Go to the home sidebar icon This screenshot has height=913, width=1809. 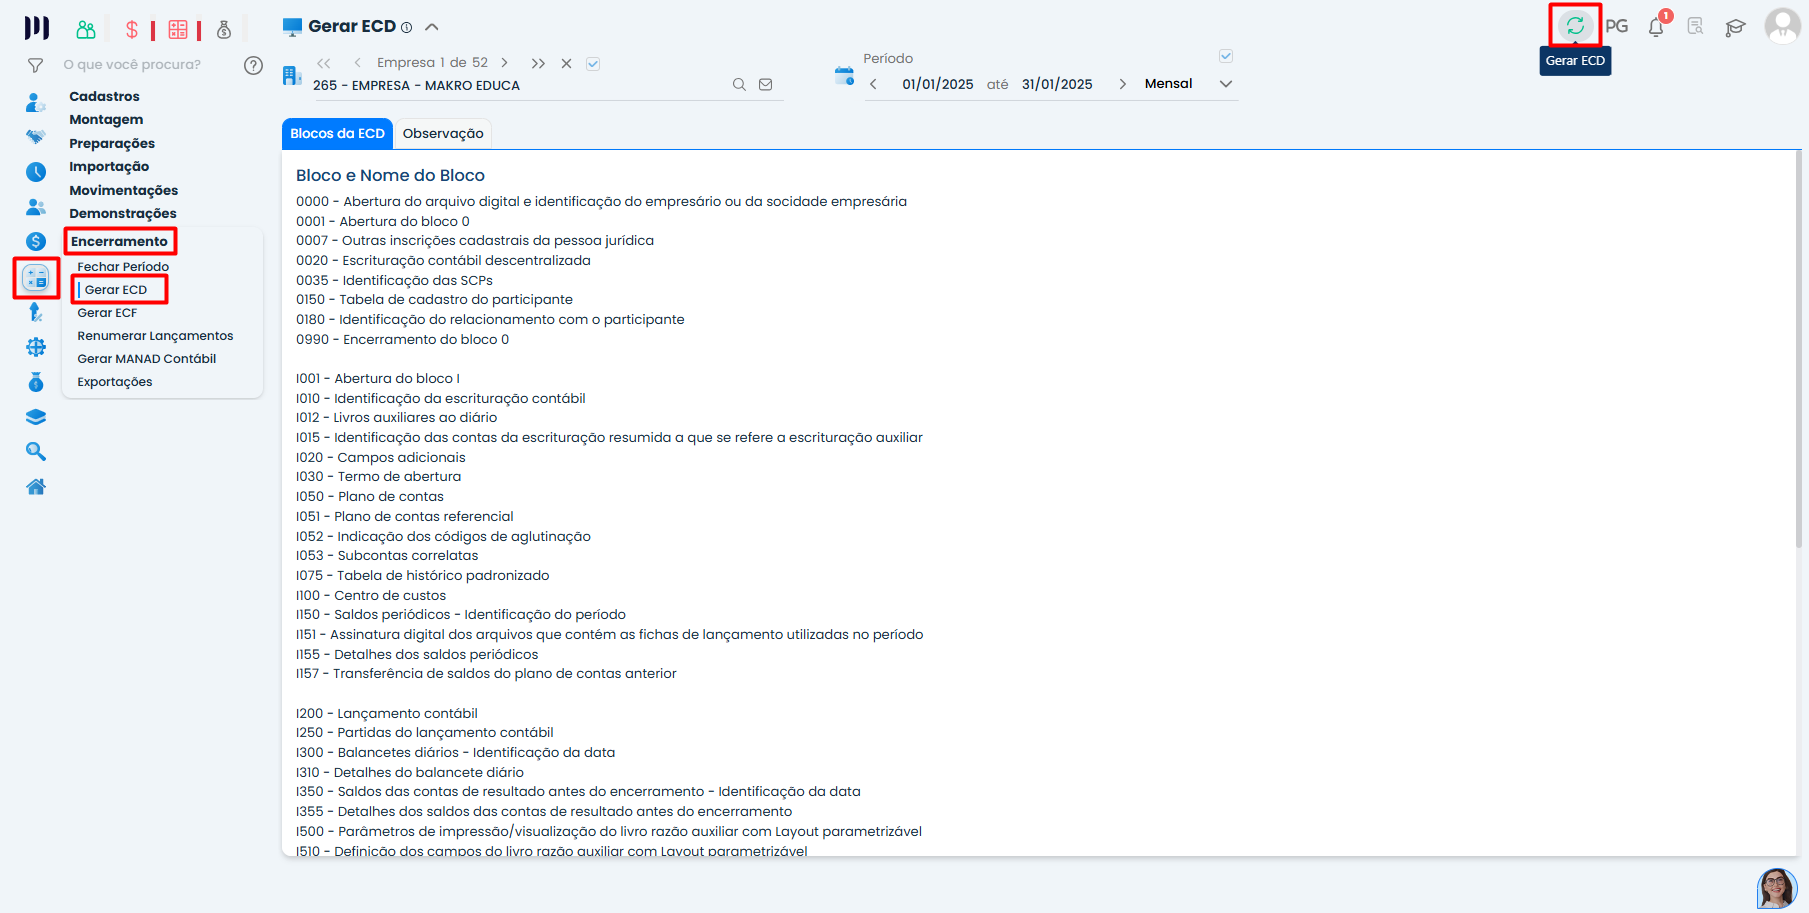point(36,487)
